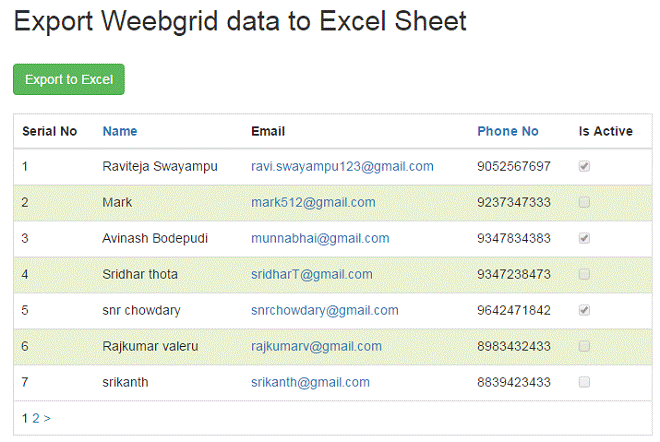The image size is (660, 442).
Task: Open email link rajkumarv@gmail.com
Action: tap(316, 346)
